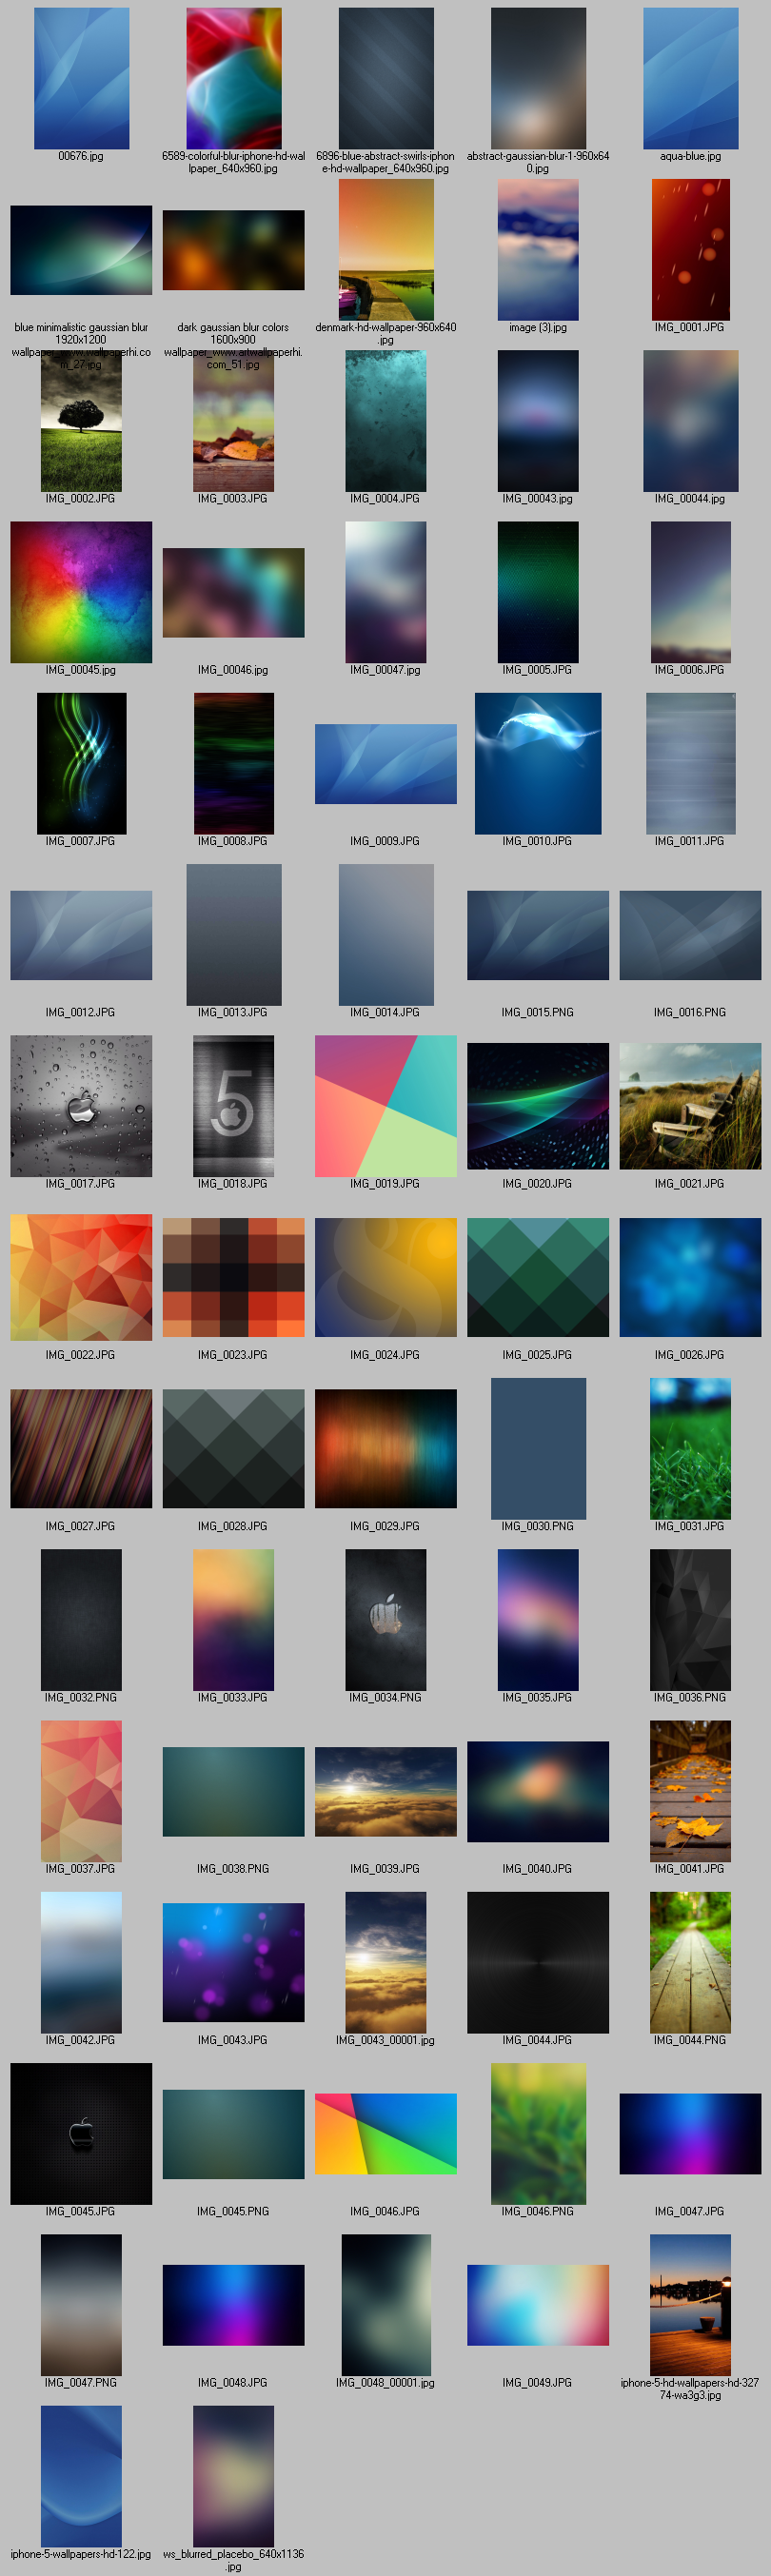The image size is (771, 2576).
Task: Select the denmark-hd-wallpaper-960x640 thumbnail
Action: point(386,250)
